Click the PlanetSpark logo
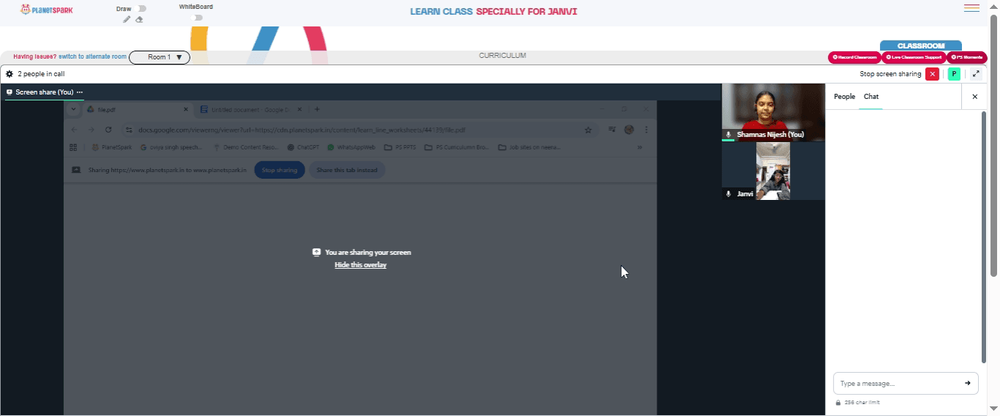Screen dimensions: 1000x416 (x=47, y=10)
